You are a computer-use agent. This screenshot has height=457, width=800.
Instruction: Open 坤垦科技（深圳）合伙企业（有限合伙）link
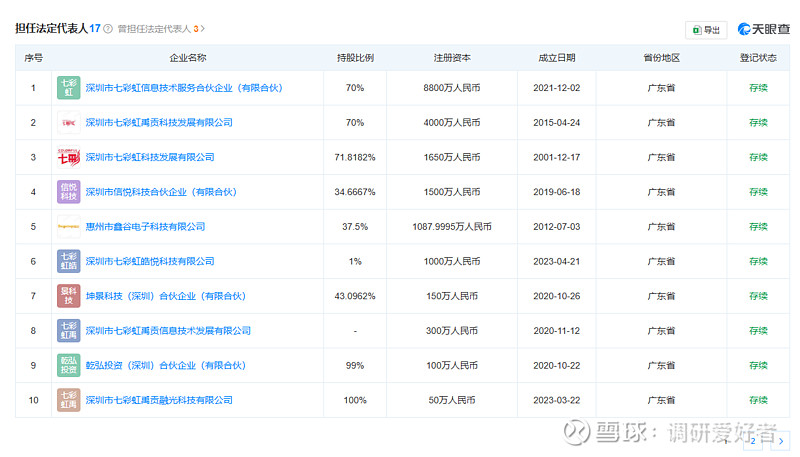(165, 296)
